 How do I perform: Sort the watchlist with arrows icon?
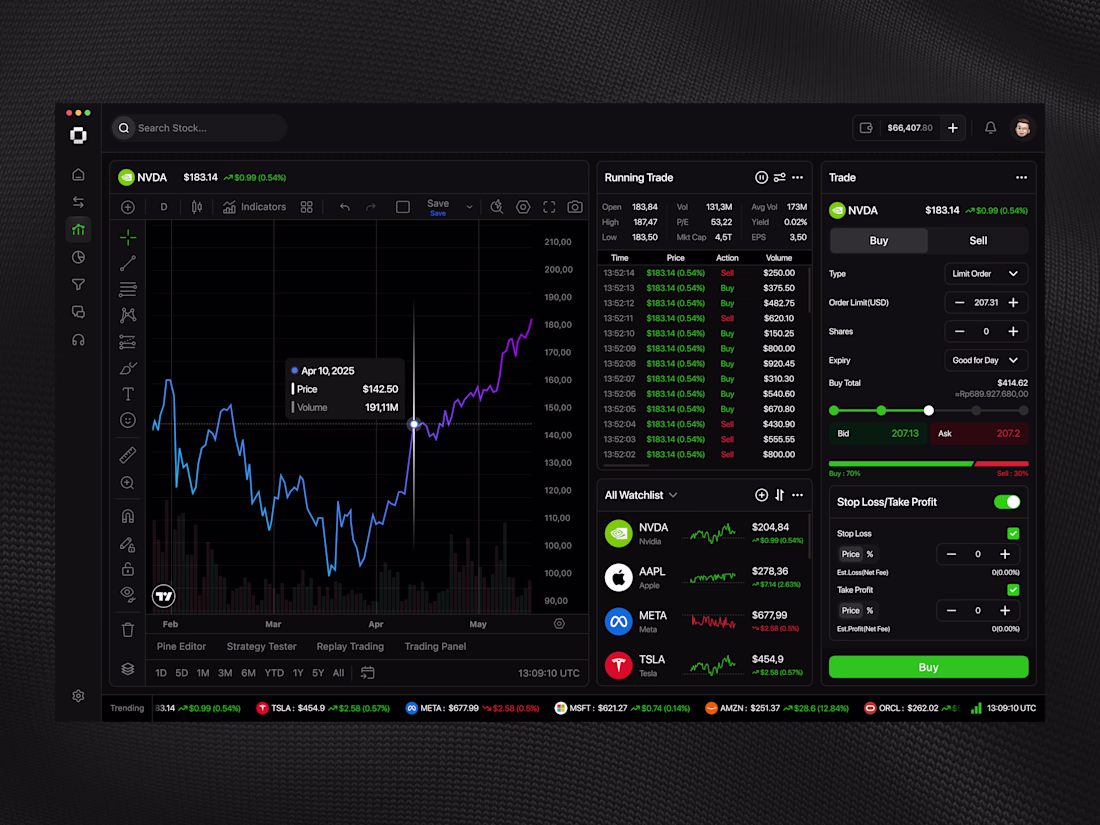779,495
